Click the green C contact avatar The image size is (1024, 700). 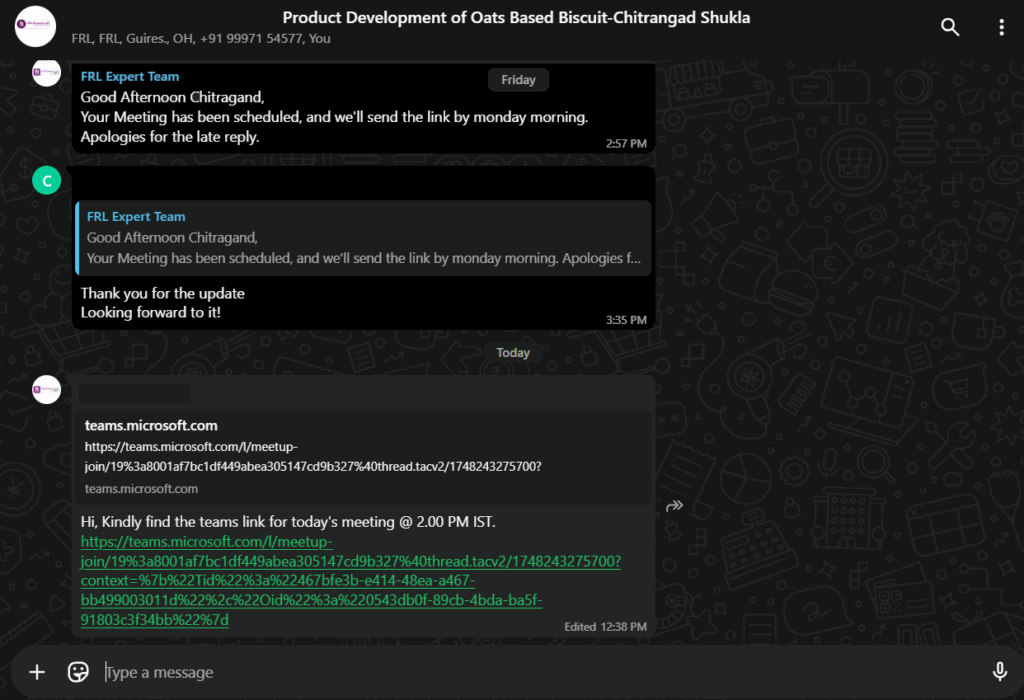tap(46, 180)
